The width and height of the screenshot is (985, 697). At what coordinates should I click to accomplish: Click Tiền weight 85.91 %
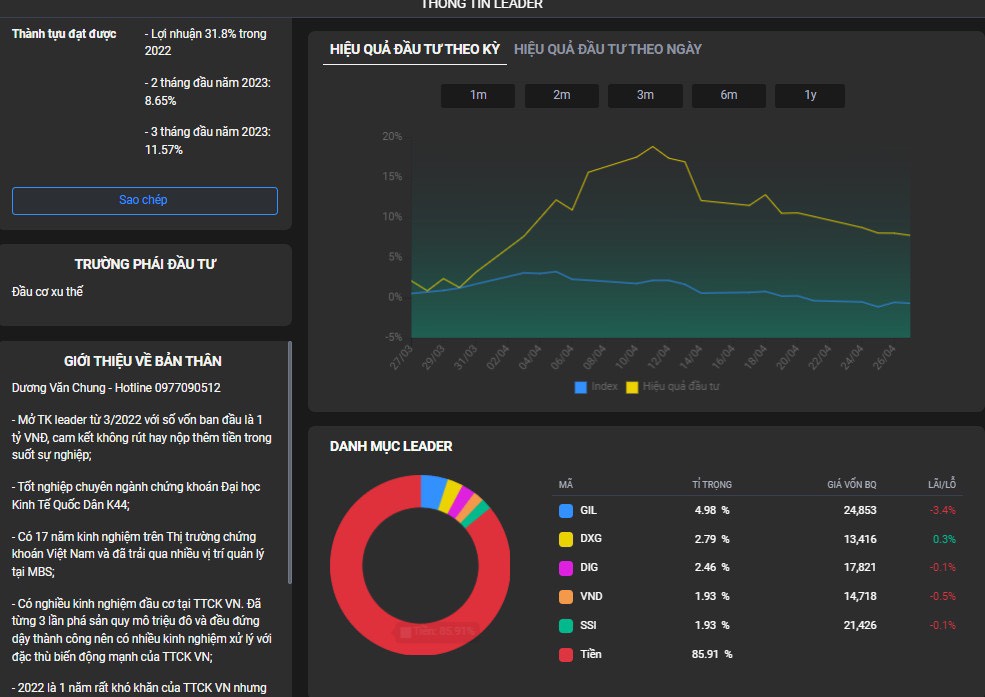[712, 654]
